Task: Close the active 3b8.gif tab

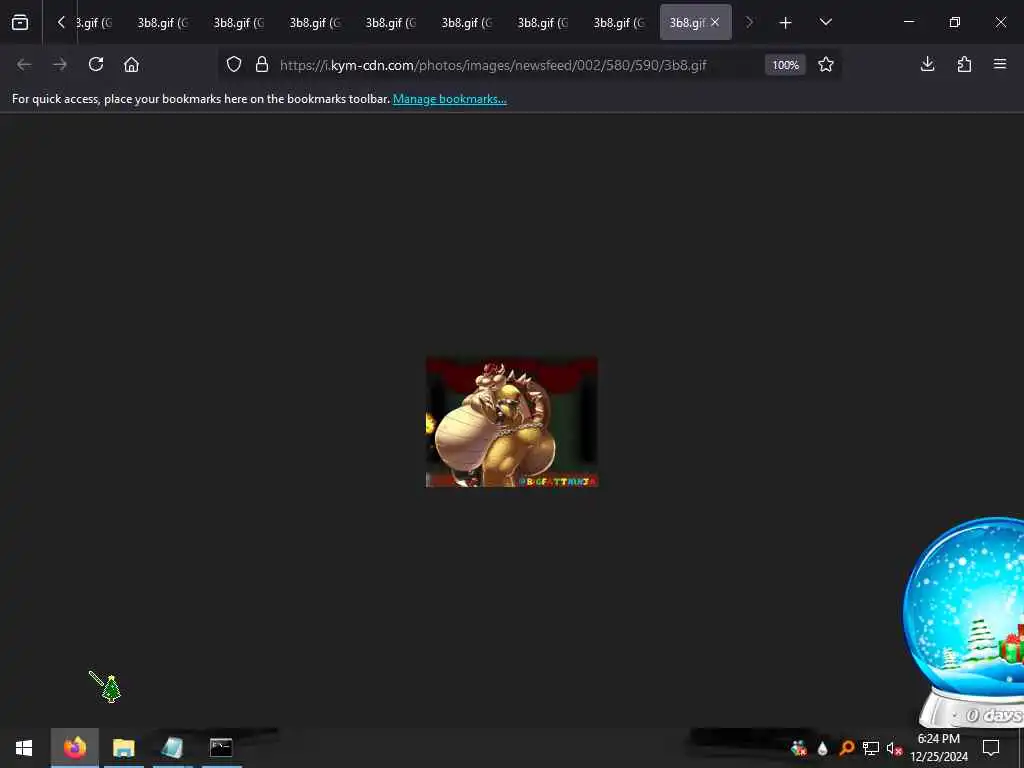Action: coord(715,22)
